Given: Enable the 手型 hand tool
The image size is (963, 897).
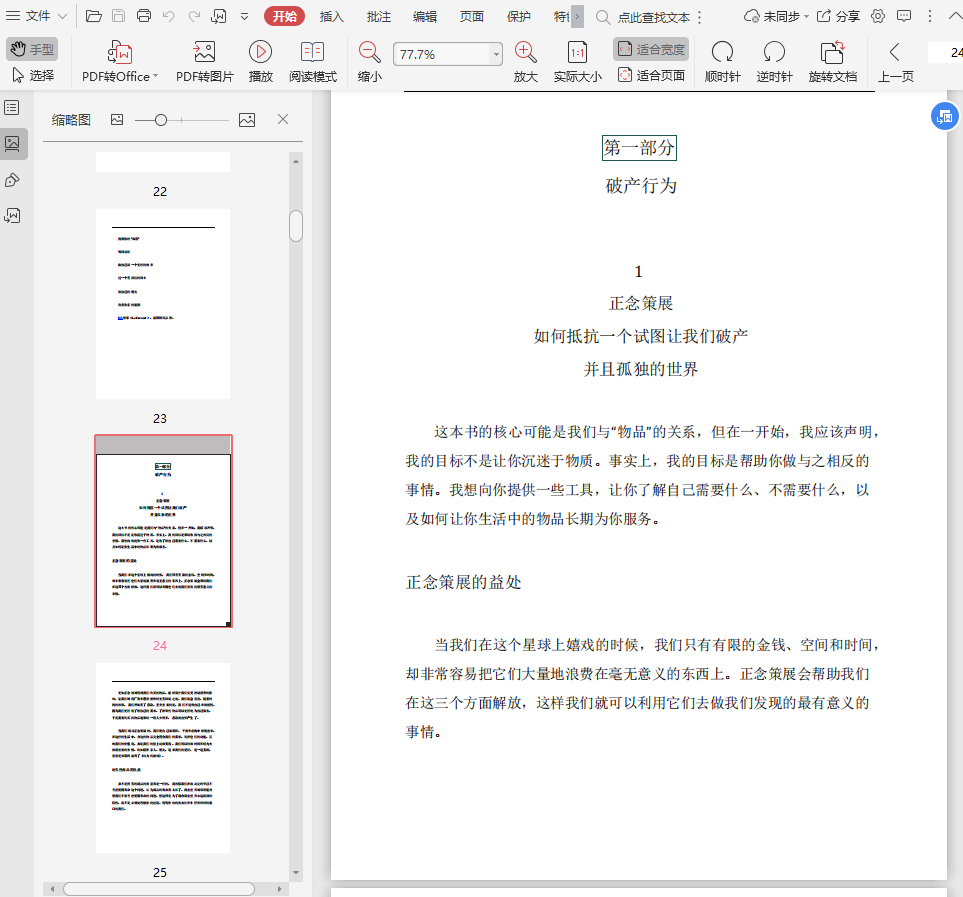Looking at the screenshot, I should [x=31, y=49].
